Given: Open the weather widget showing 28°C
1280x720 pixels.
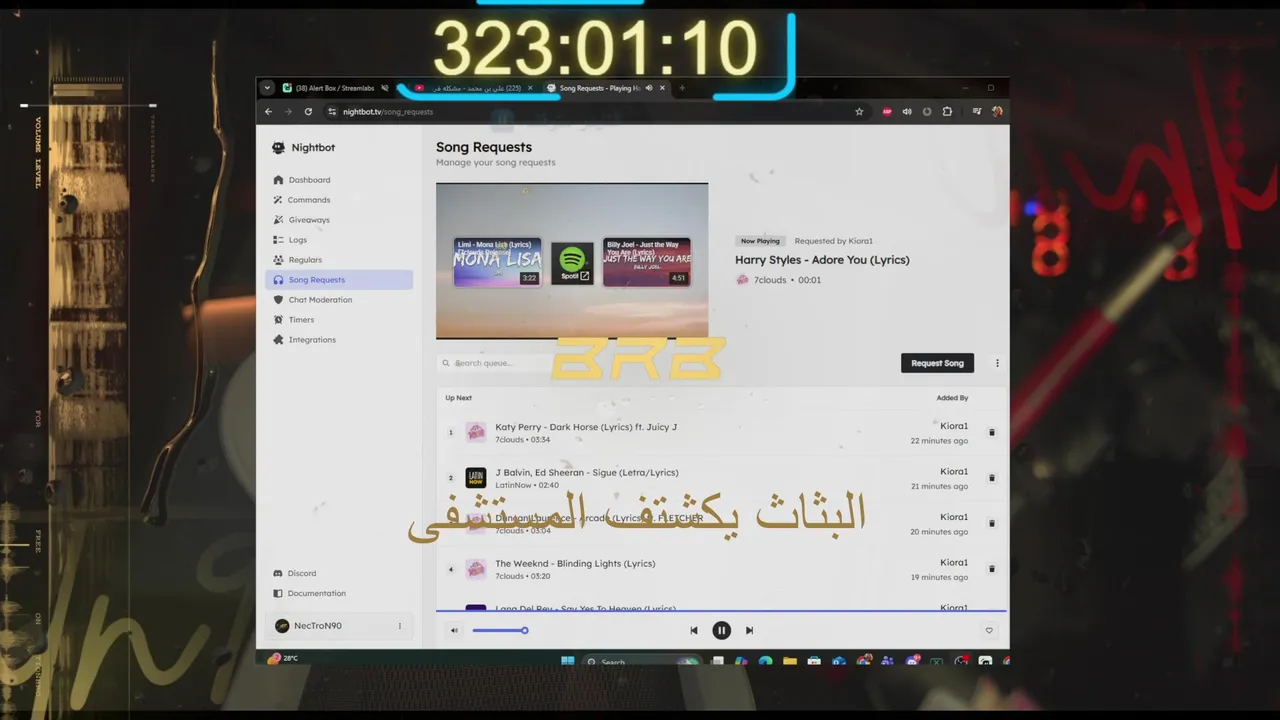Looking at the screenshot, I should tap(283, 658).
